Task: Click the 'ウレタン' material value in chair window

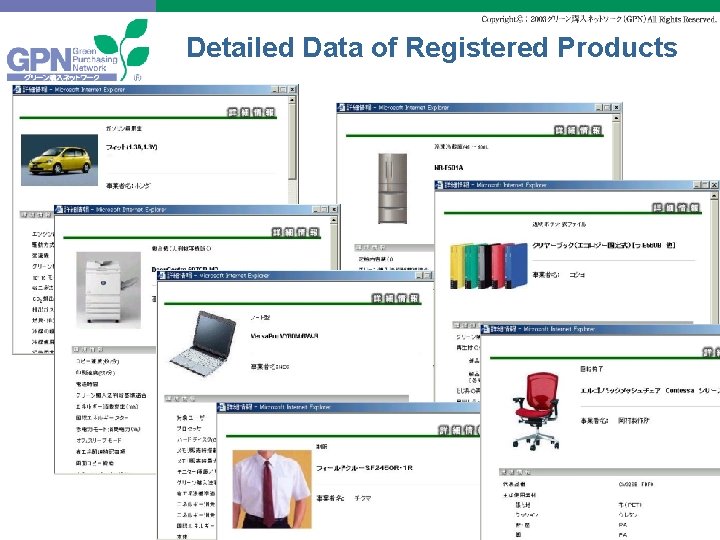Action: tap(627, 515)
